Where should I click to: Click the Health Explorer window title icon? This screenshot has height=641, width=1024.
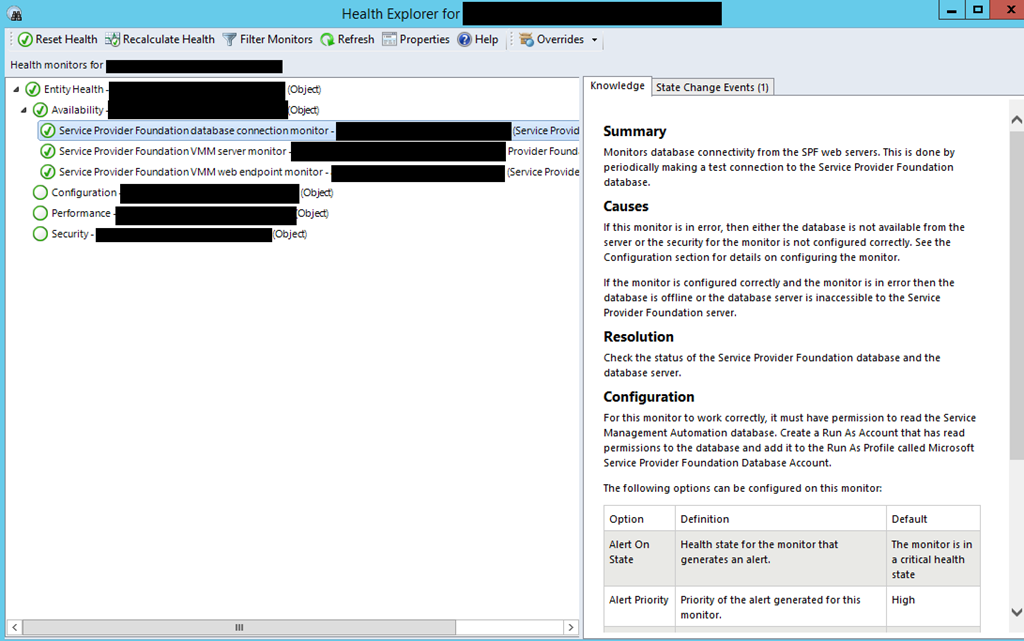point(14,12)
